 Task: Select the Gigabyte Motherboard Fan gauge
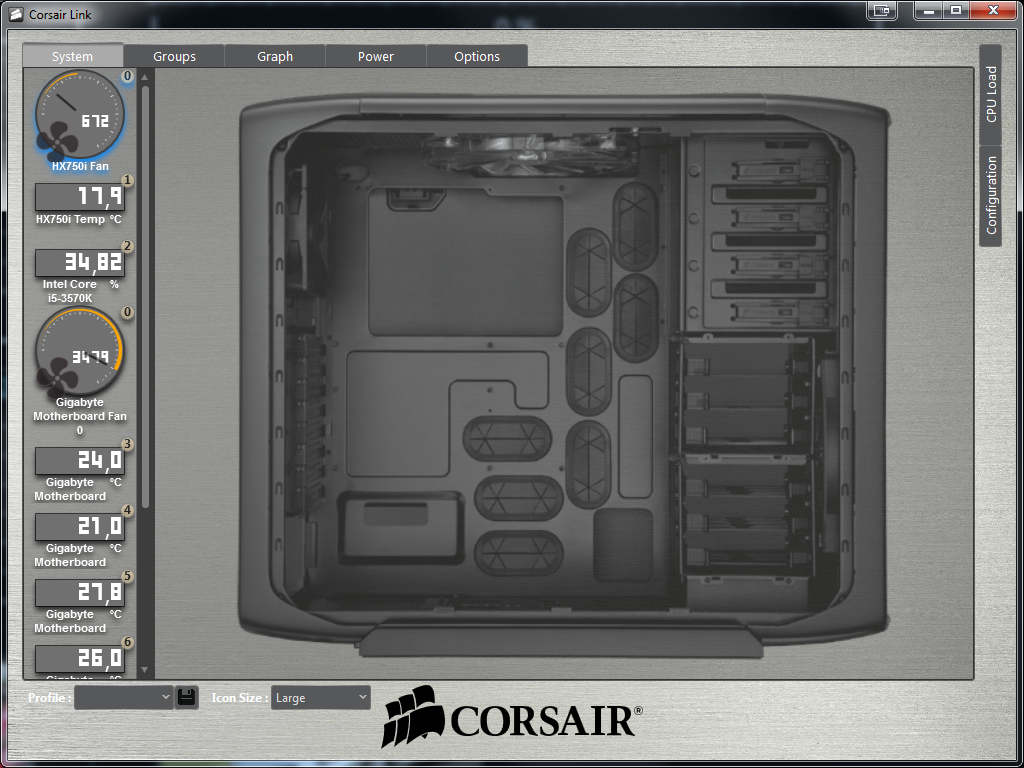[x=79, y=352]
